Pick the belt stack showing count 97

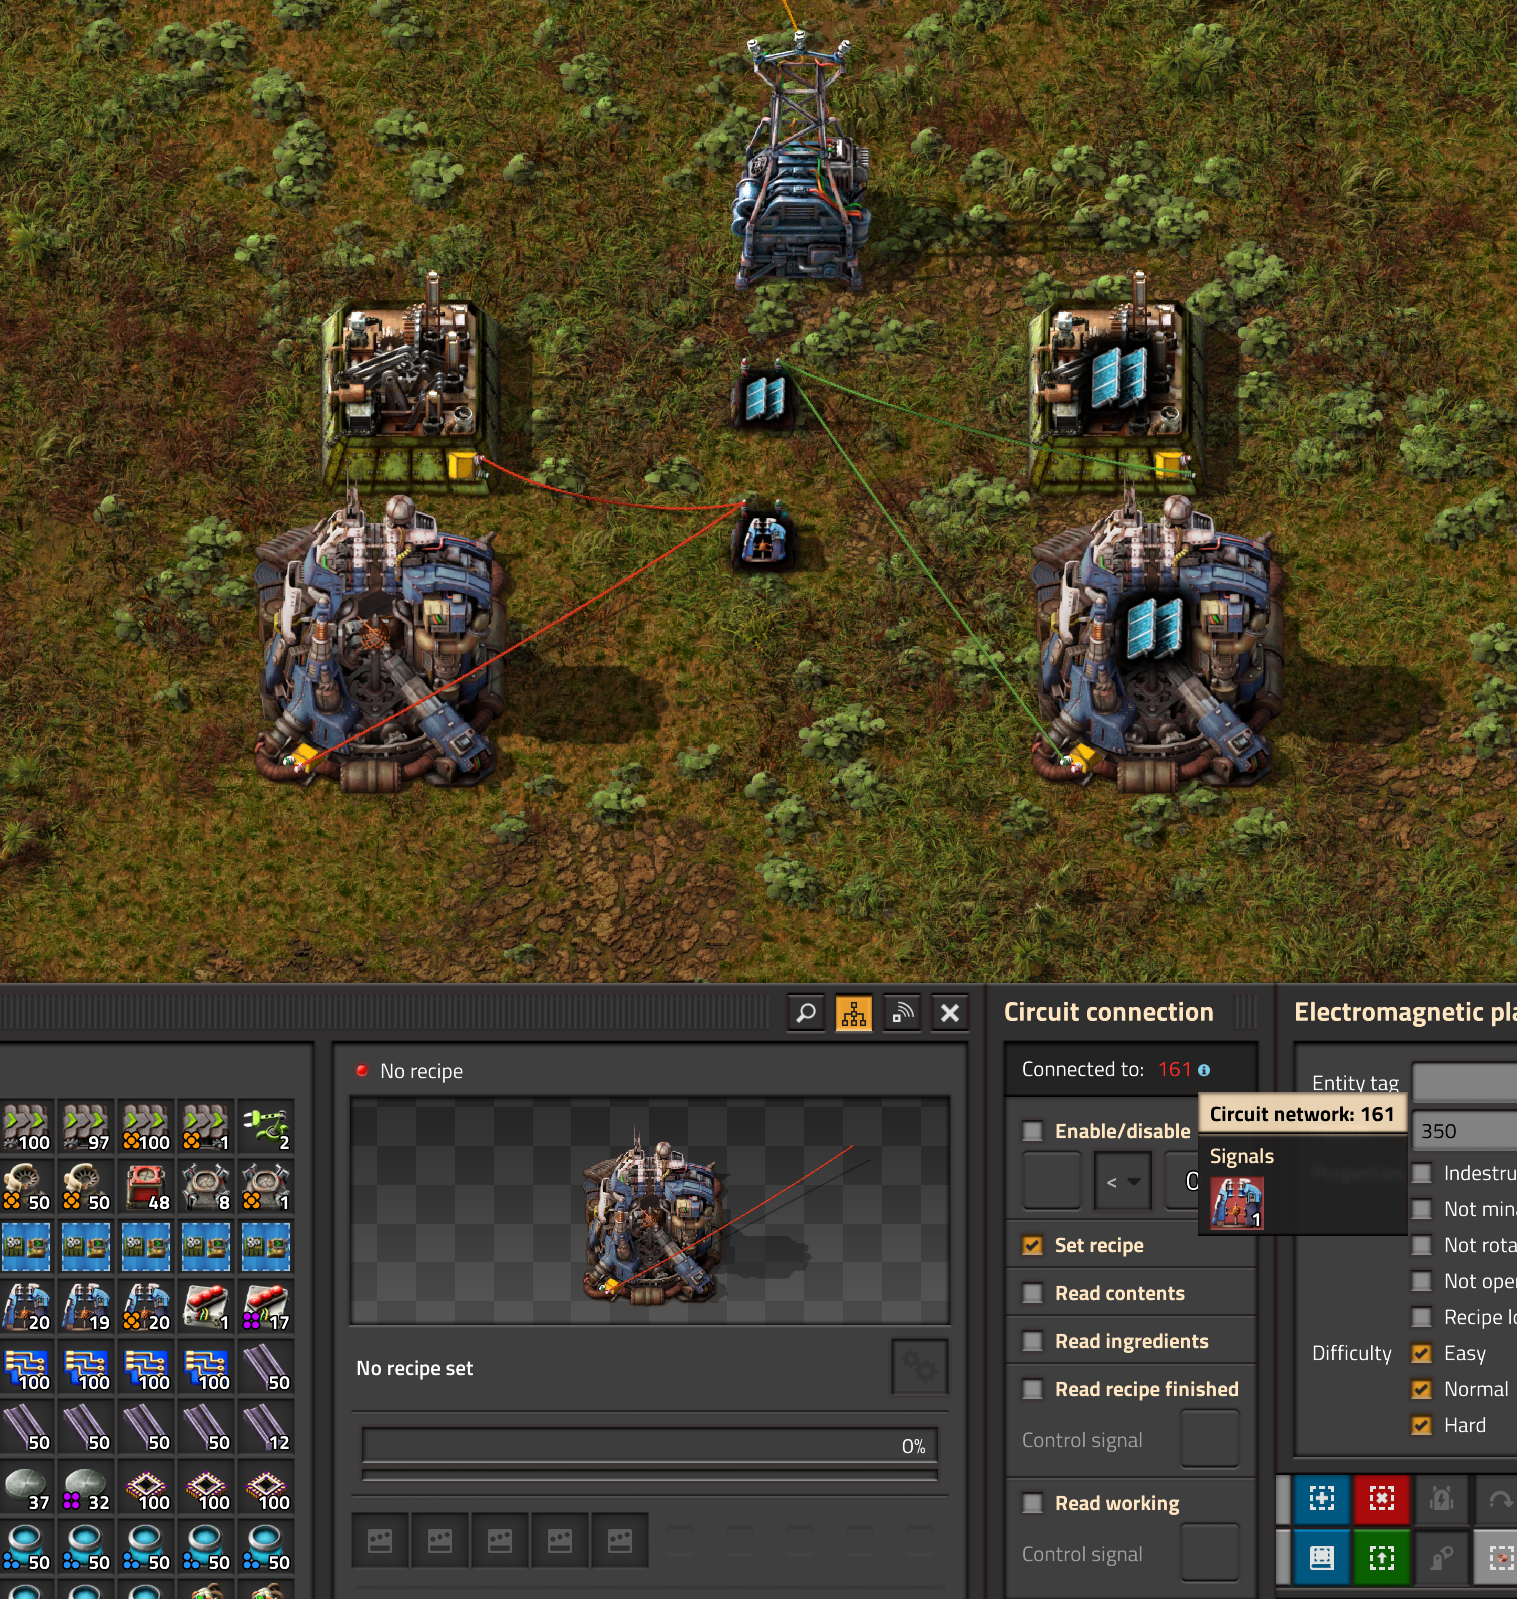(86, 1127)
